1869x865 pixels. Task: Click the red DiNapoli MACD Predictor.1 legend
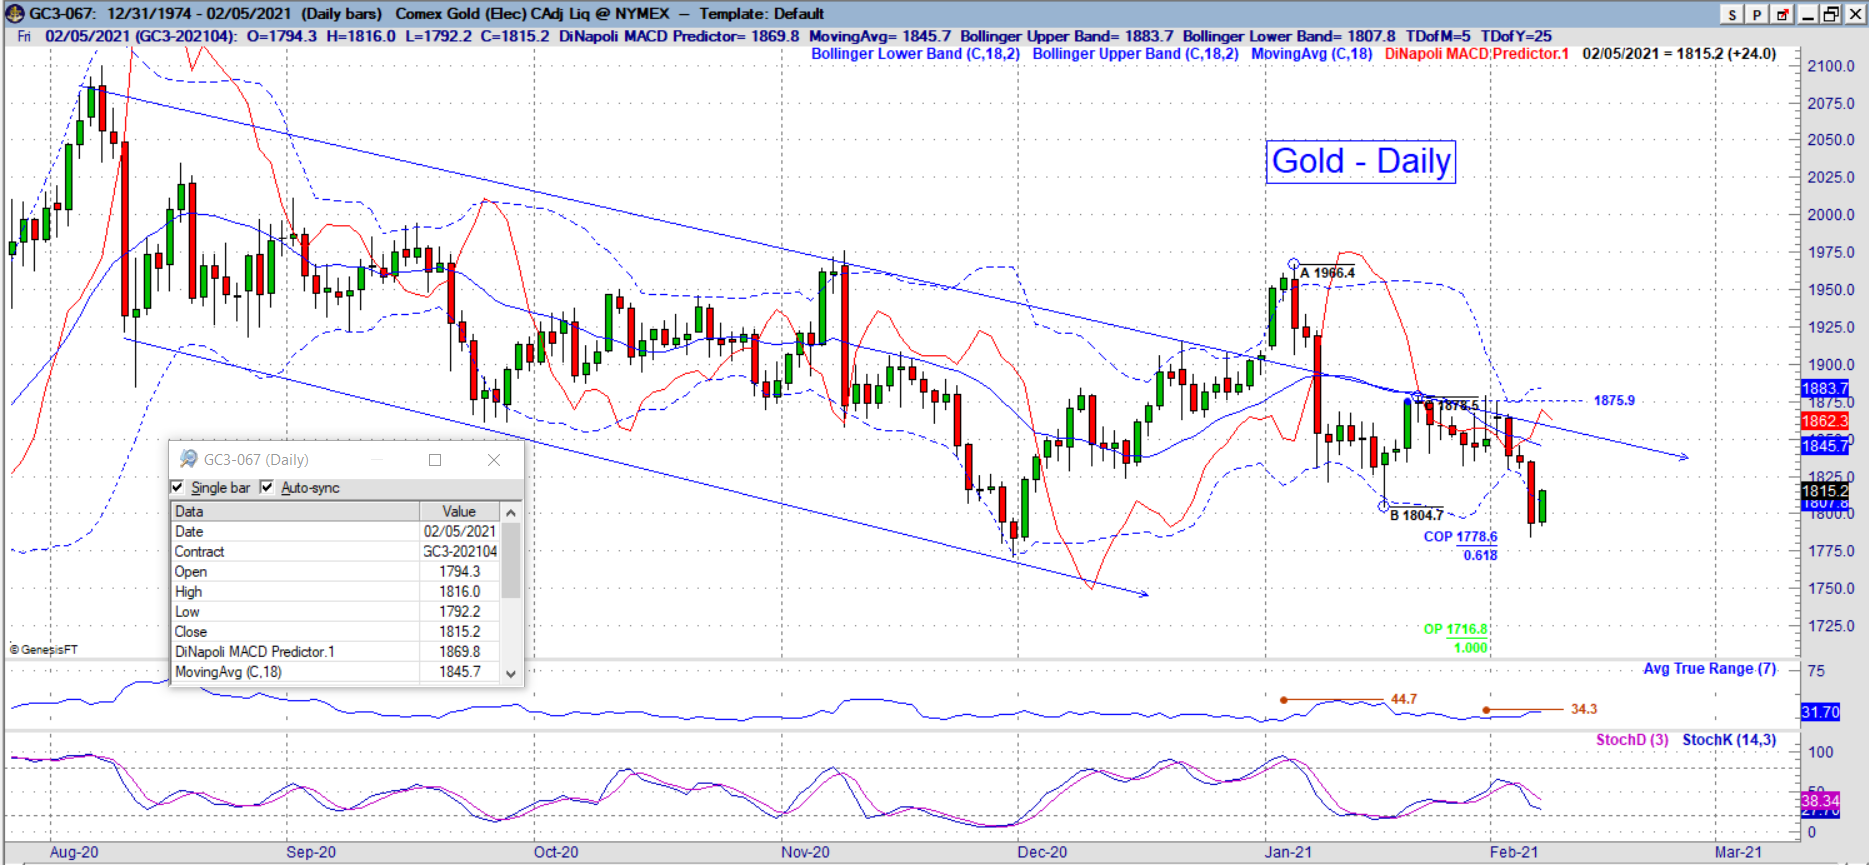[1477, 54]
